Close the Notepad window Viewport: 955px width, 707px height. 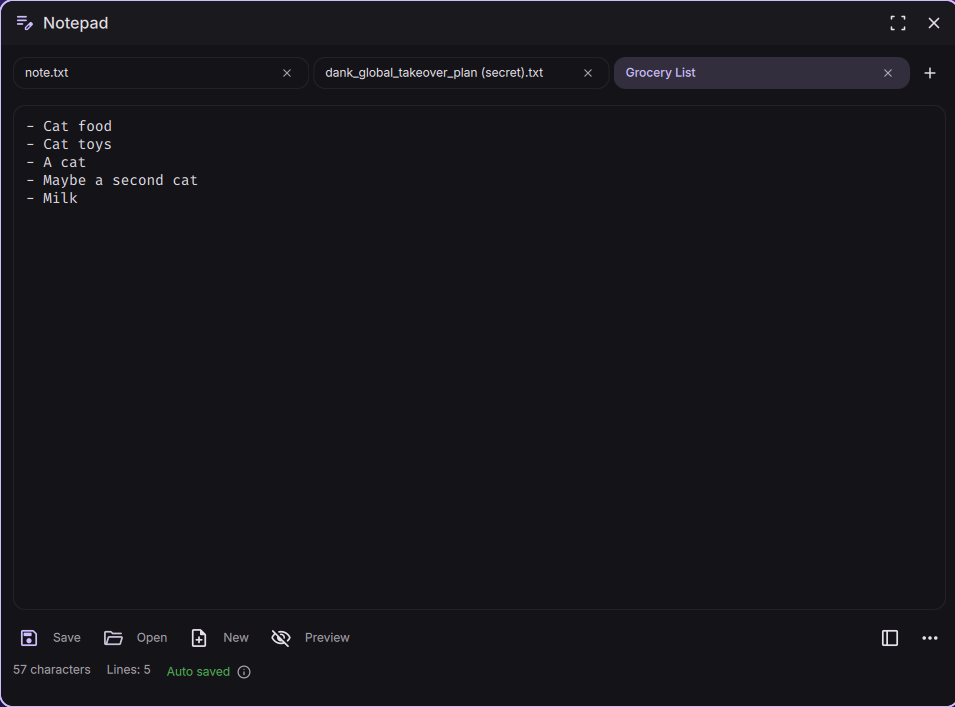(934, 23)
